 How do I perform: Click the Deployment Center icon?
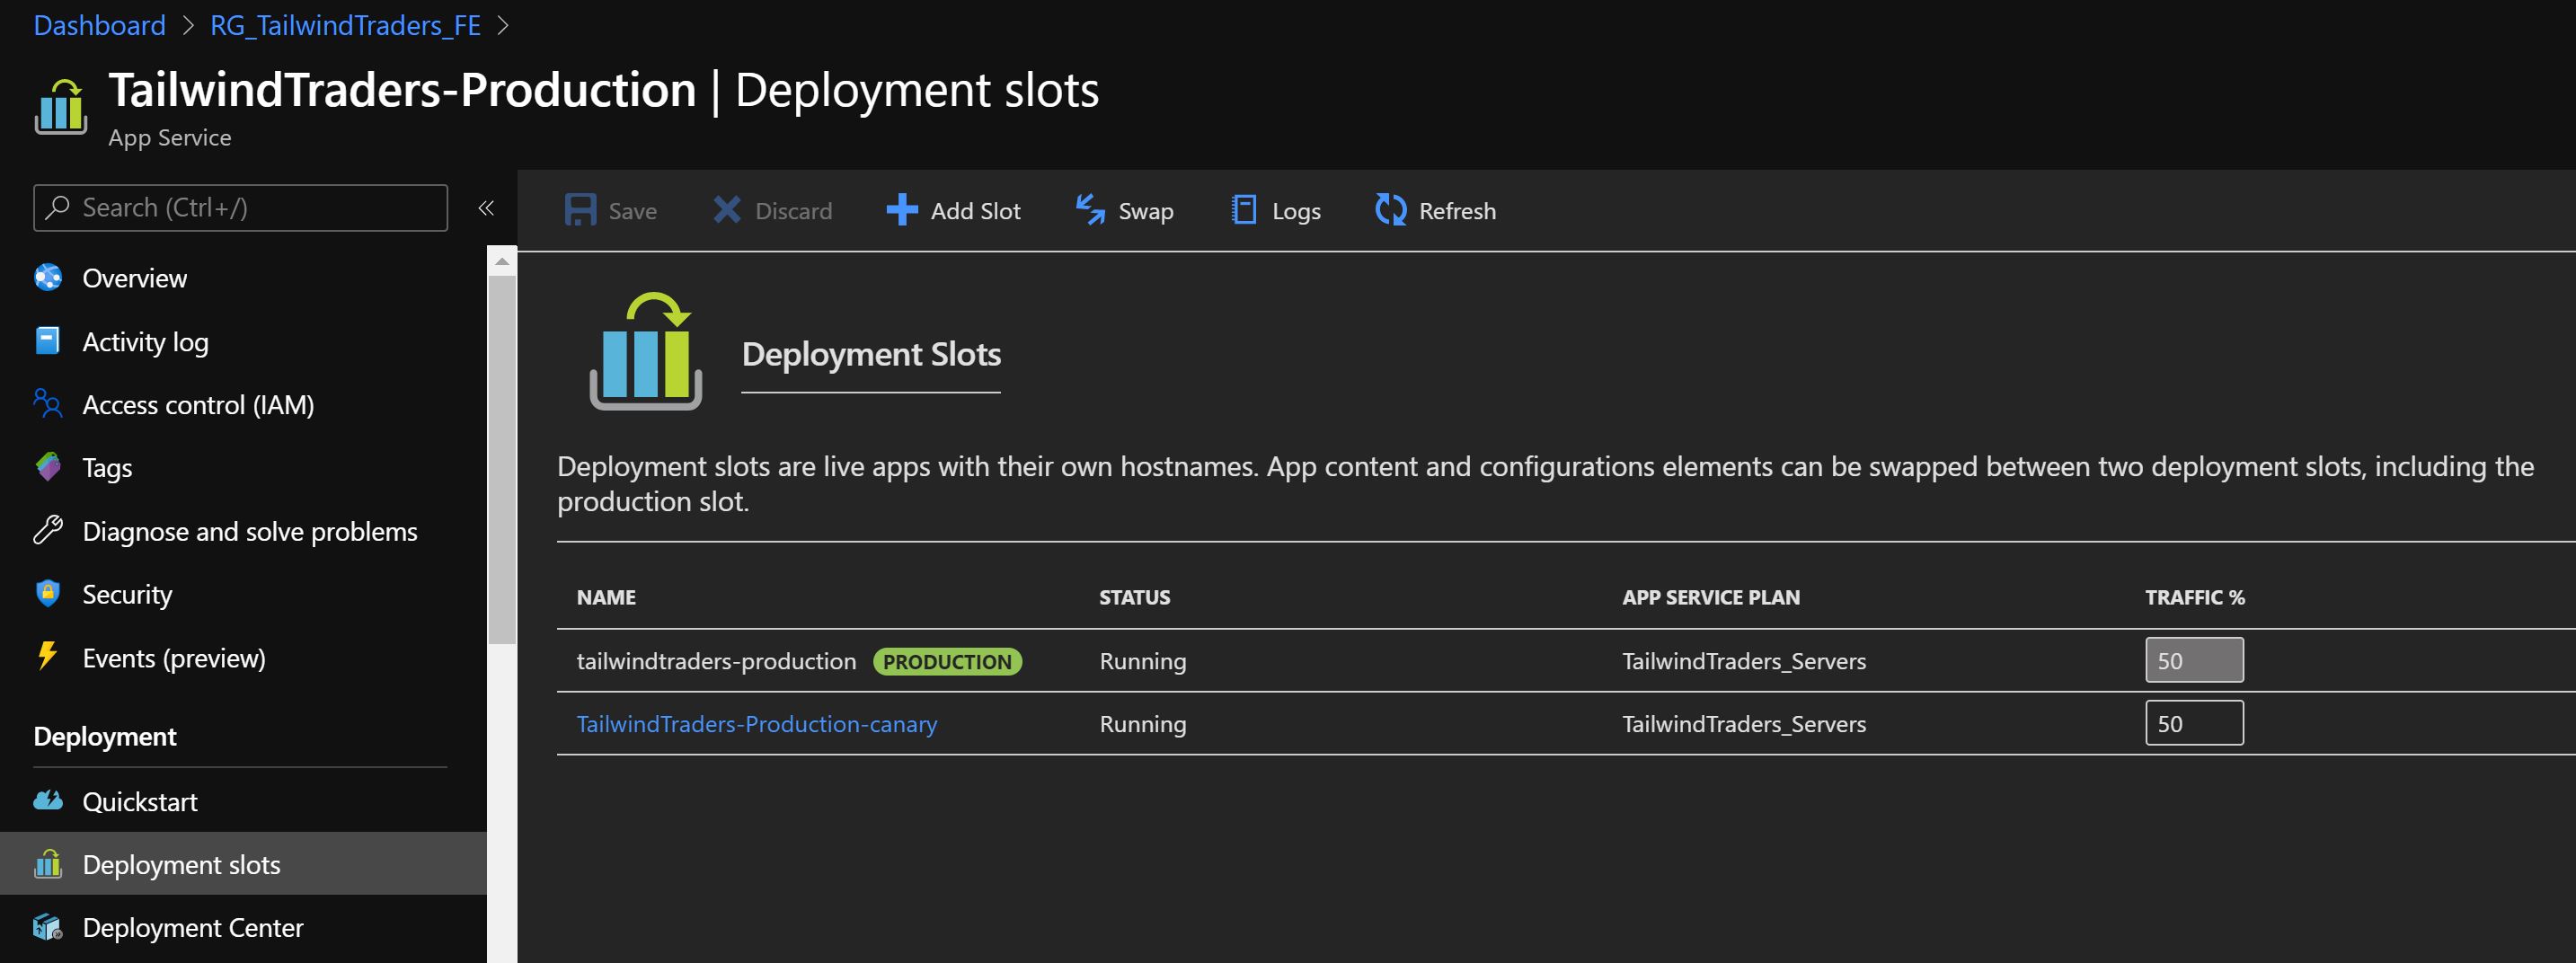click(x=48, y=927)
